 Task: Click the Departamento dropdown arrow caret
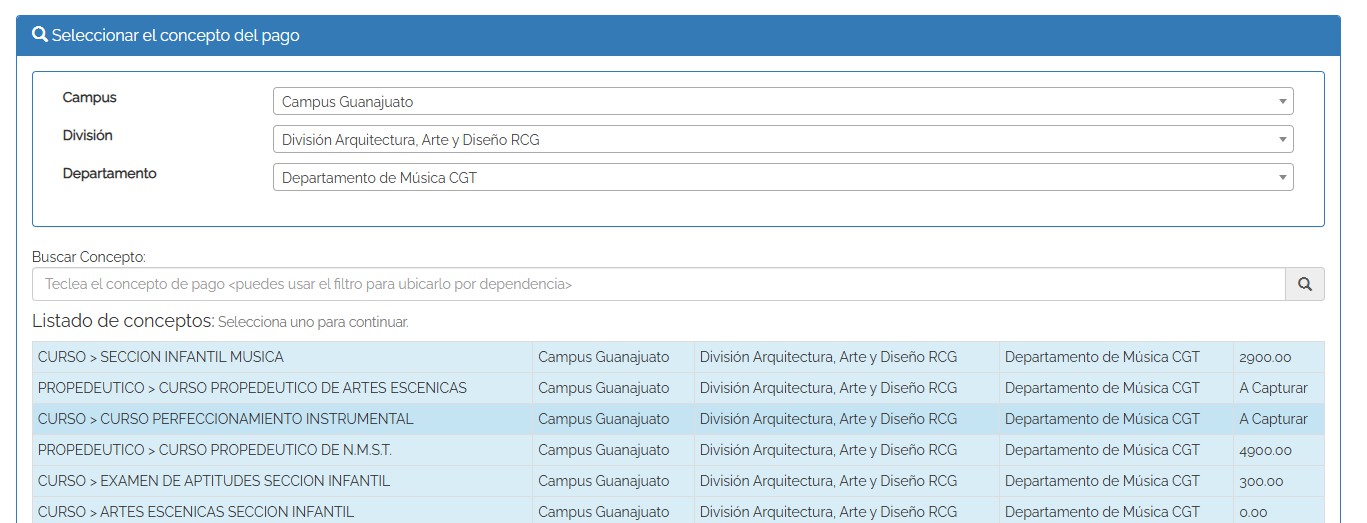pyautogui.click(x=1282, y=177)
